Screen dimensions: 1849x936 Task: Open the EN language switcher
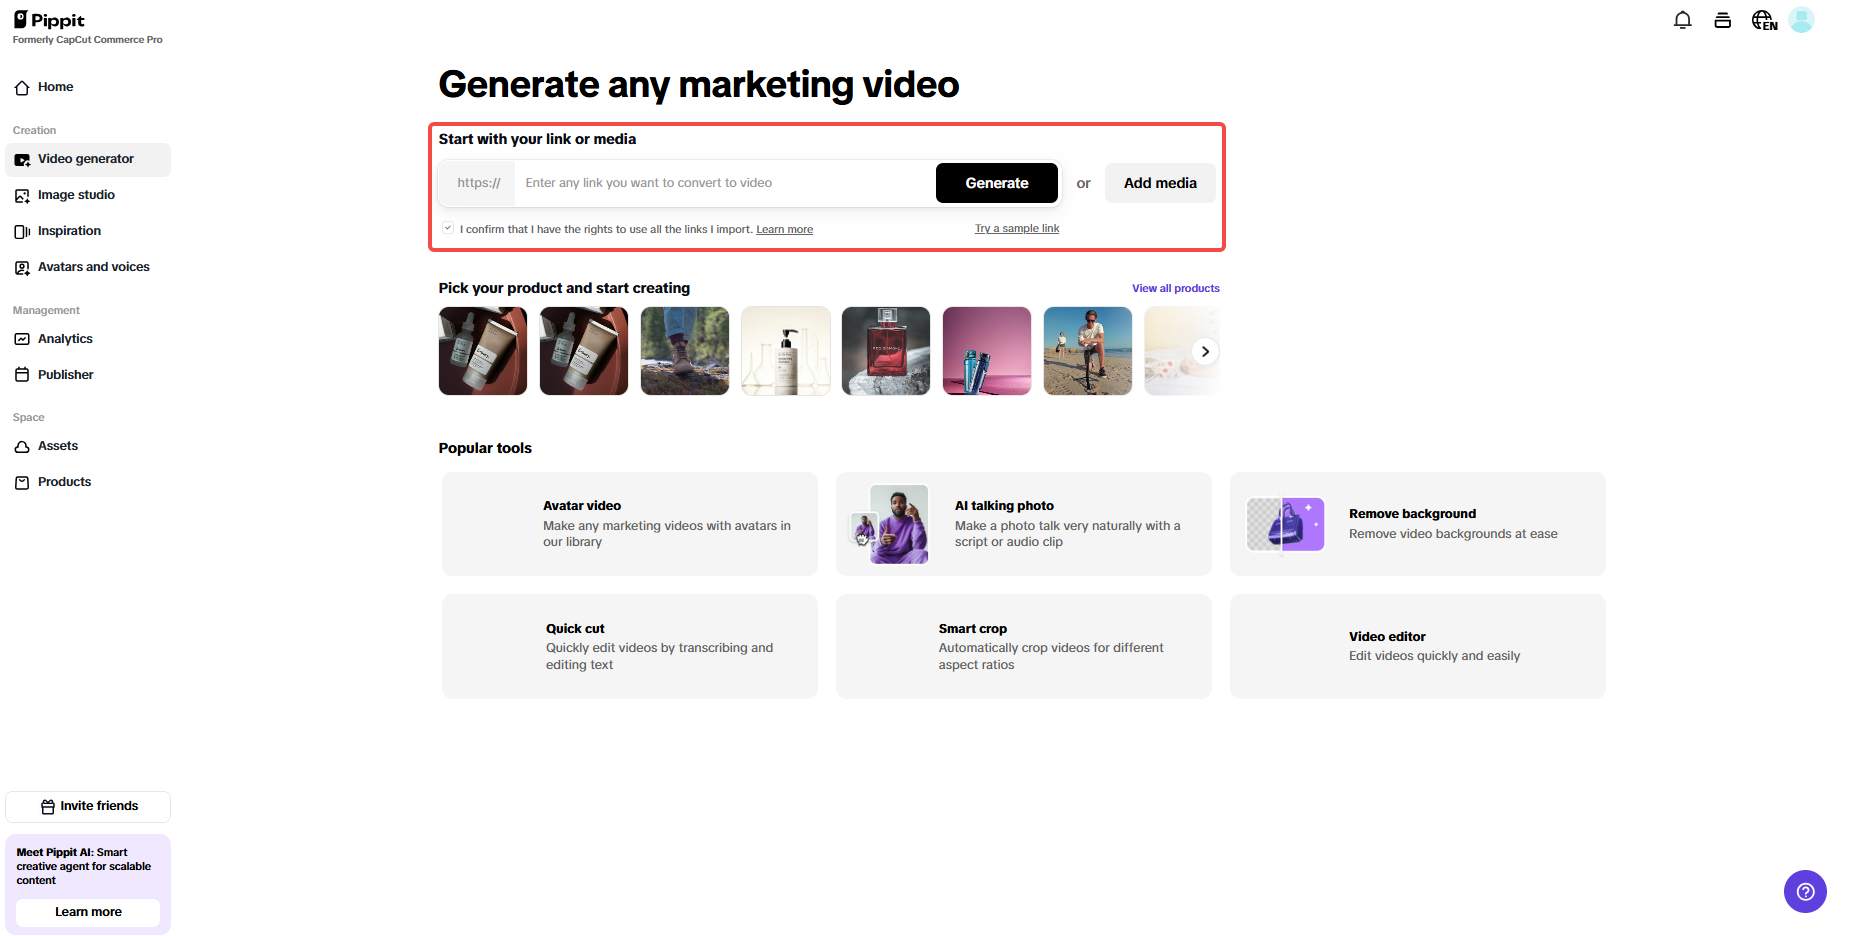[x=1763, y=19]
